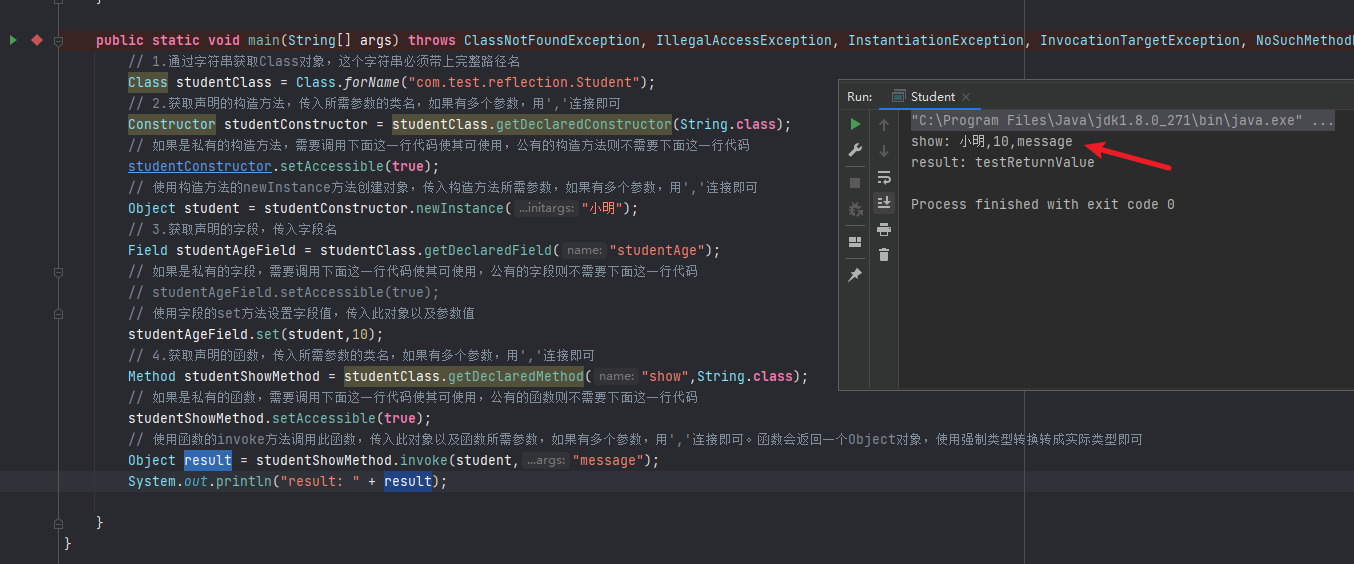Image resolution: width=1354 pixels, height=564 pixels.
Task: Click the highlighted result variable in println
Action: click(408, 482)
